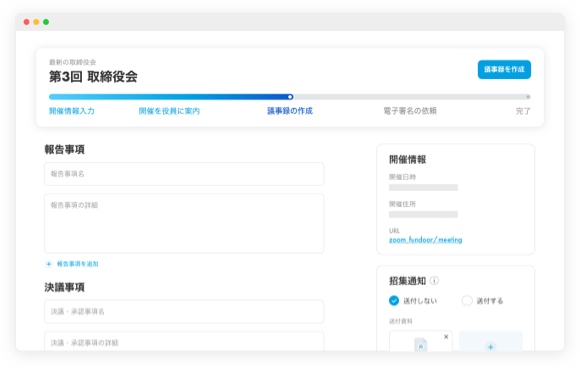The width and height of the screenshot is (580, 368).
Task: Click the attached document file icon
Action: pyautogui.click(x=421, y=344)
